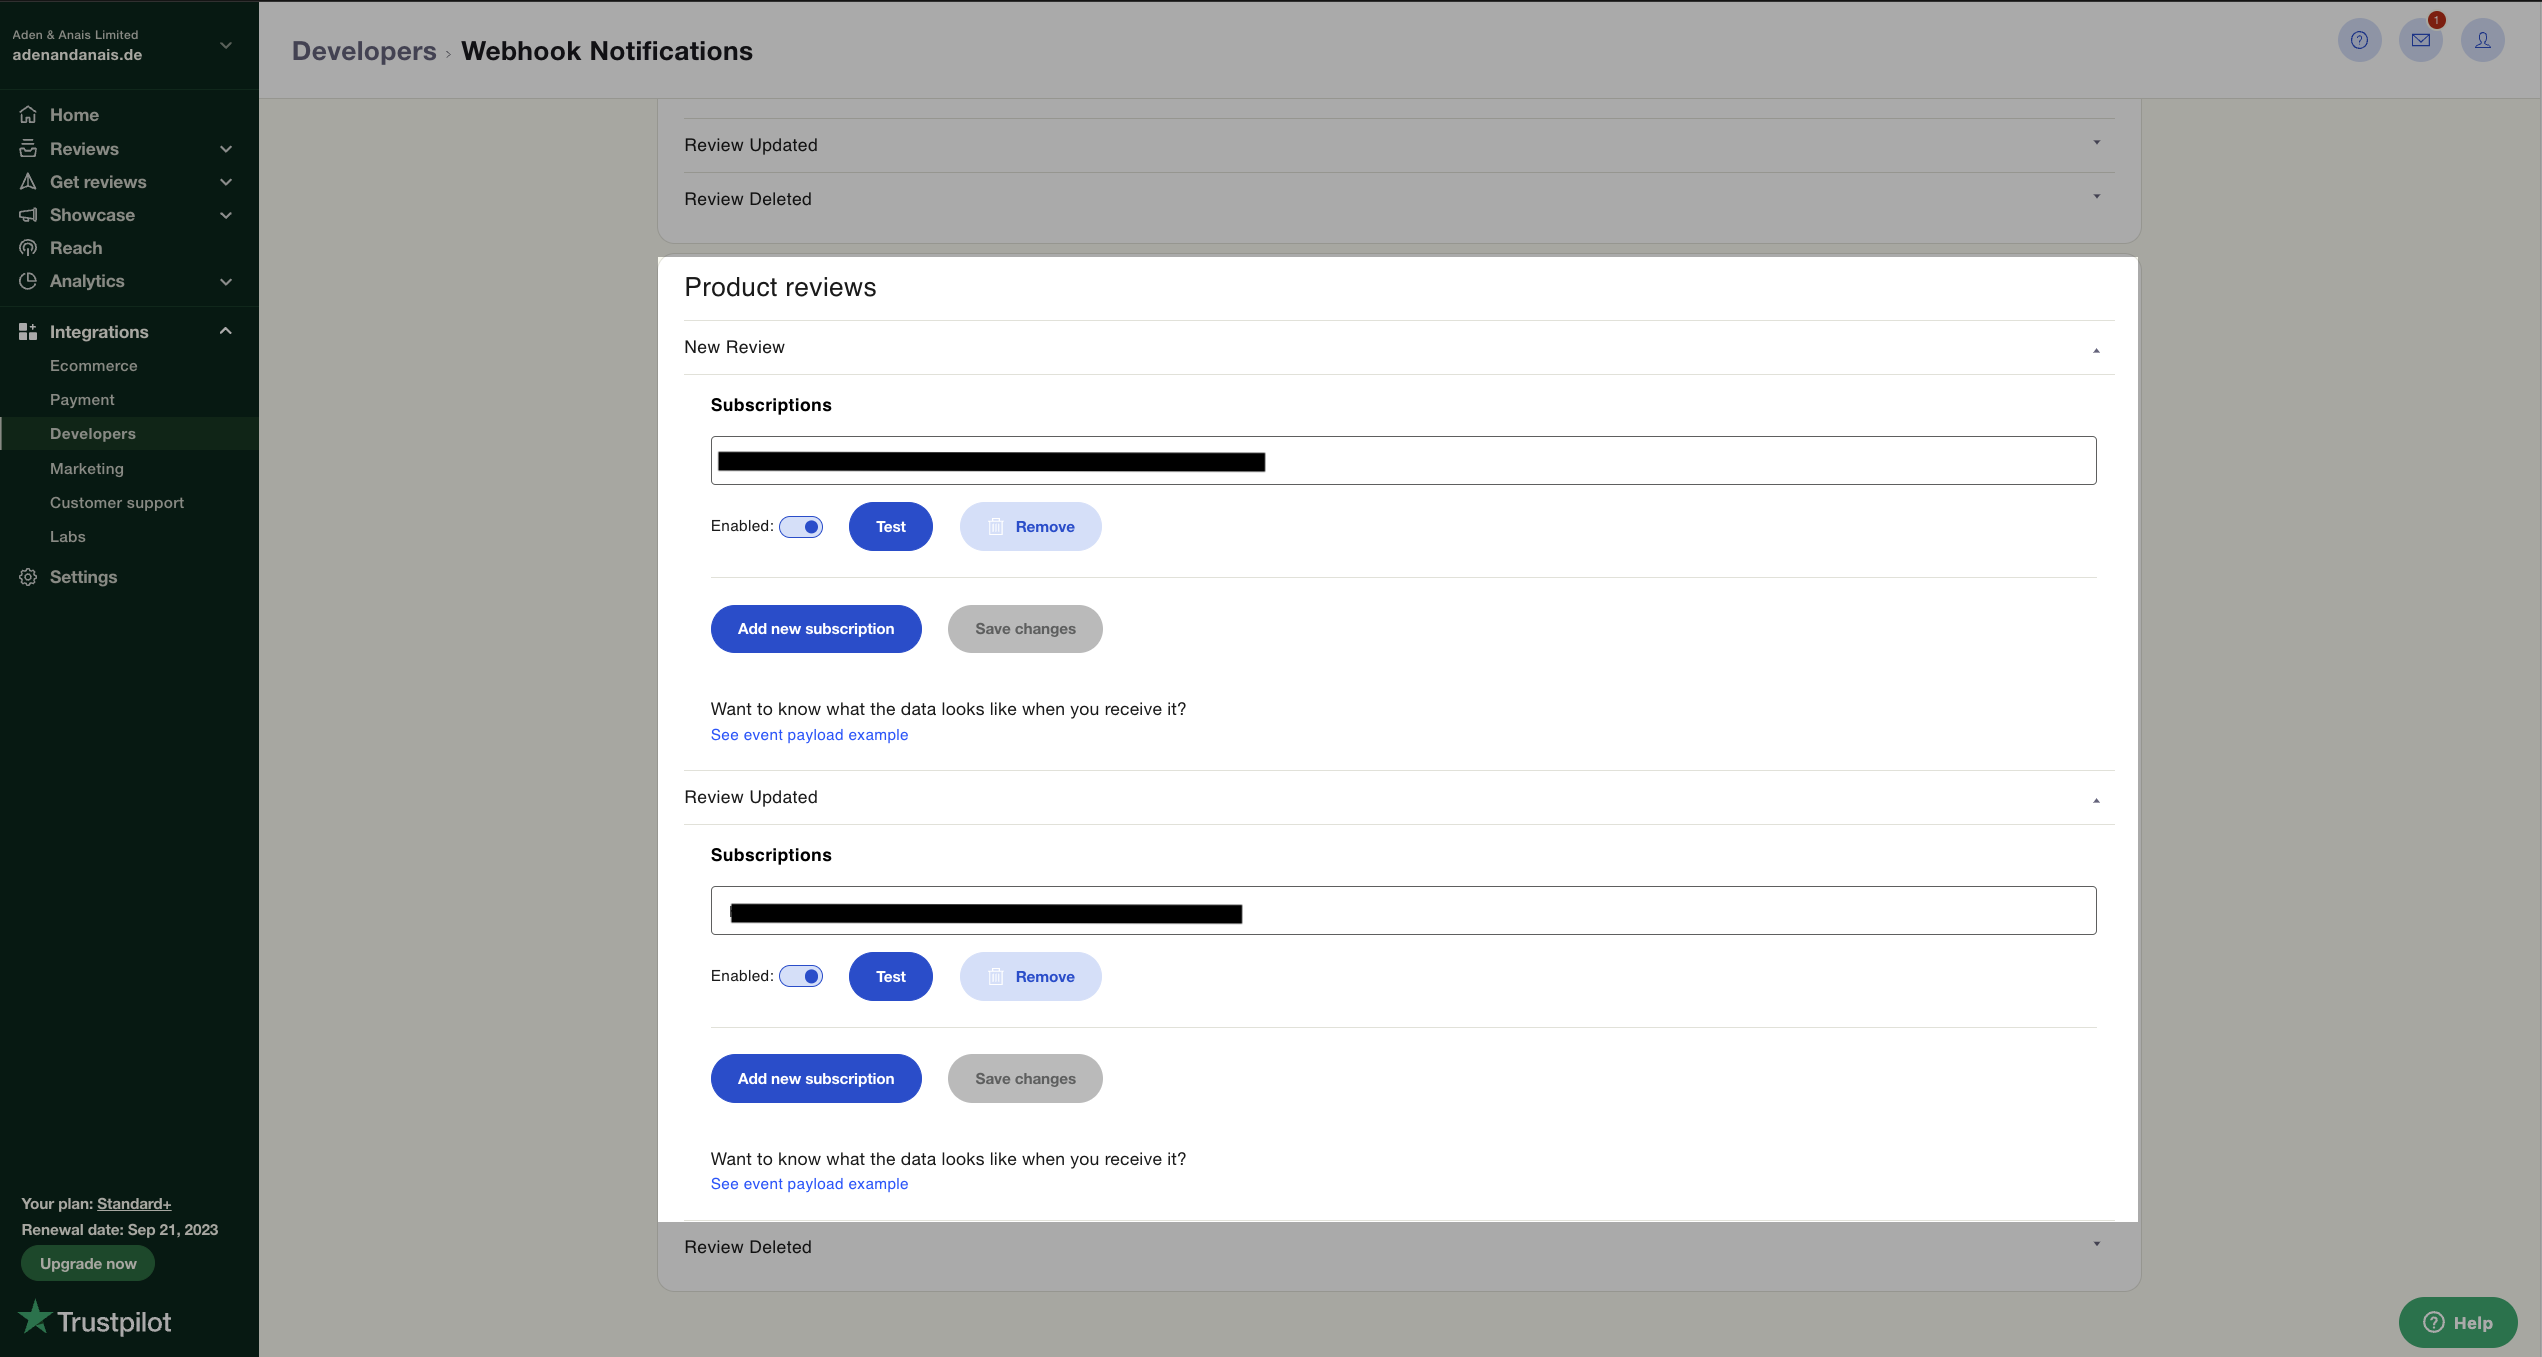Click the Standard+ plan link
The height and width of the screenshot is (1357, 2542).
134,1204
